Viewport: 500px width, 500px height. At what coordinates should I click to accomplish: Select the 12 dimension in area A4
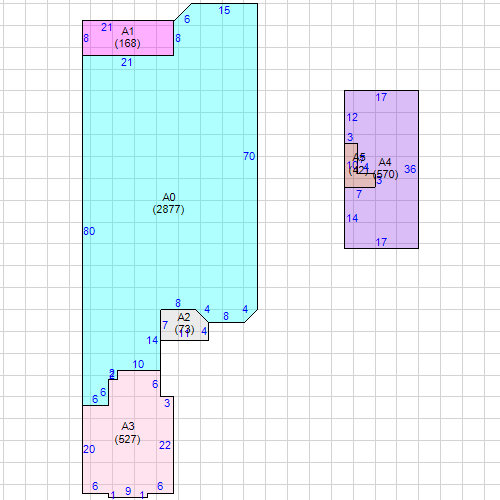click(352, 117)
